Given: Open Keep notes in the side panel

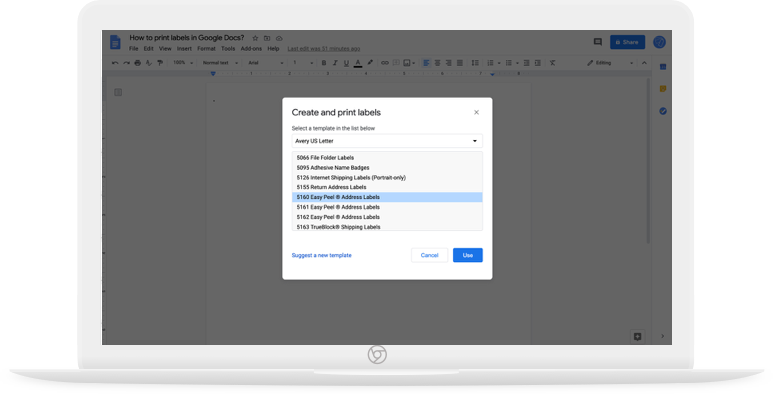Looking at the screenshot, I should pyautogui.click(x=663, y=89).
